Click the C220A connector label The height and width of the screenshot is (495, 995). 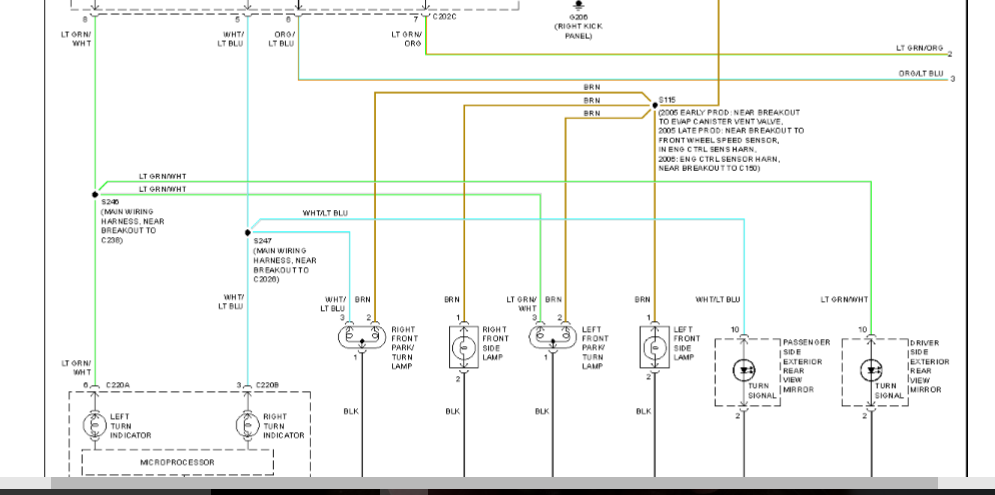coord(119,385)
